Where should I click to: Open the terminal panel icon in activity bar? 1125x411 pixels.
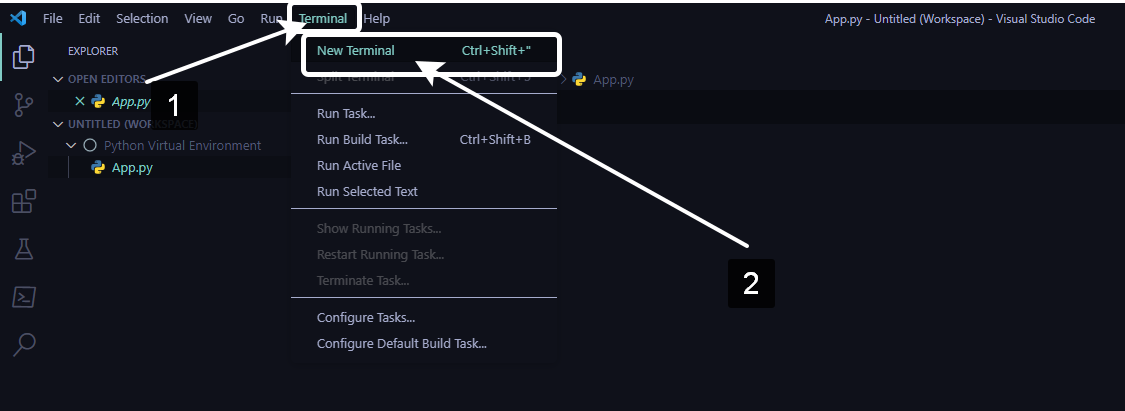pyautogui.click(x=23, y=297)
